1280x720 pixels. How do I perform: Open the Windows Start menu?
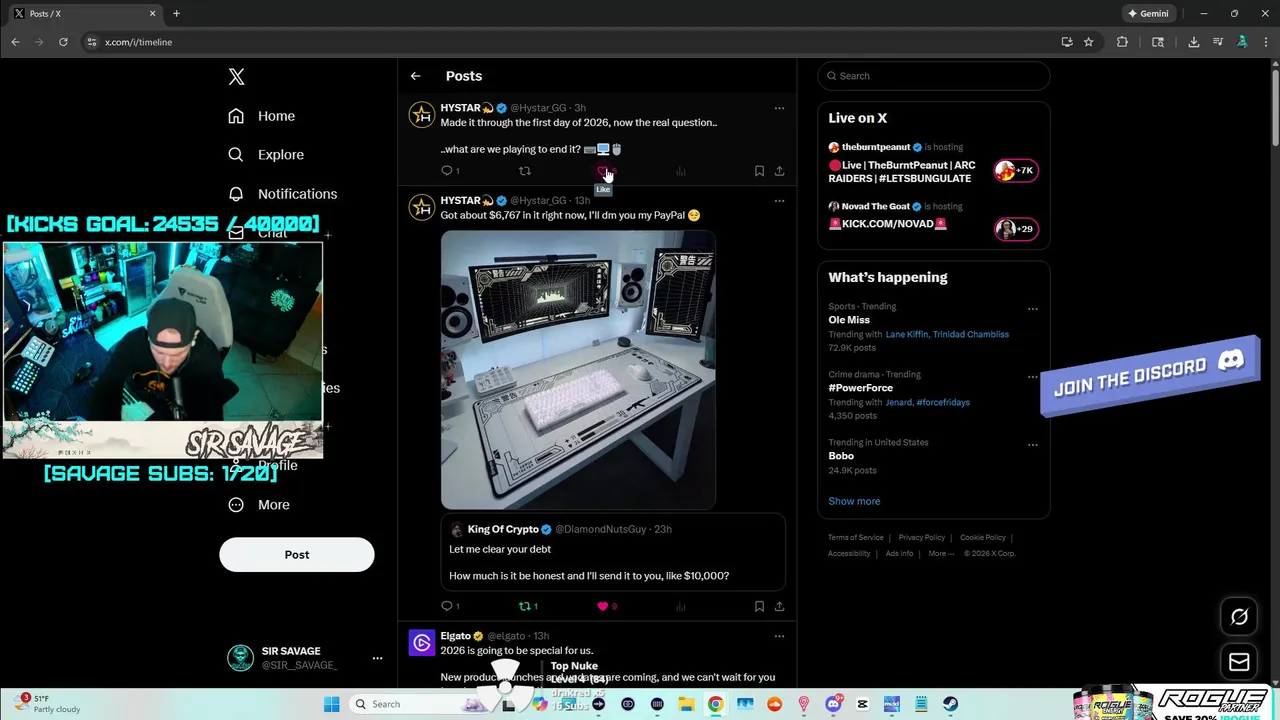click(x=331, y=704)
